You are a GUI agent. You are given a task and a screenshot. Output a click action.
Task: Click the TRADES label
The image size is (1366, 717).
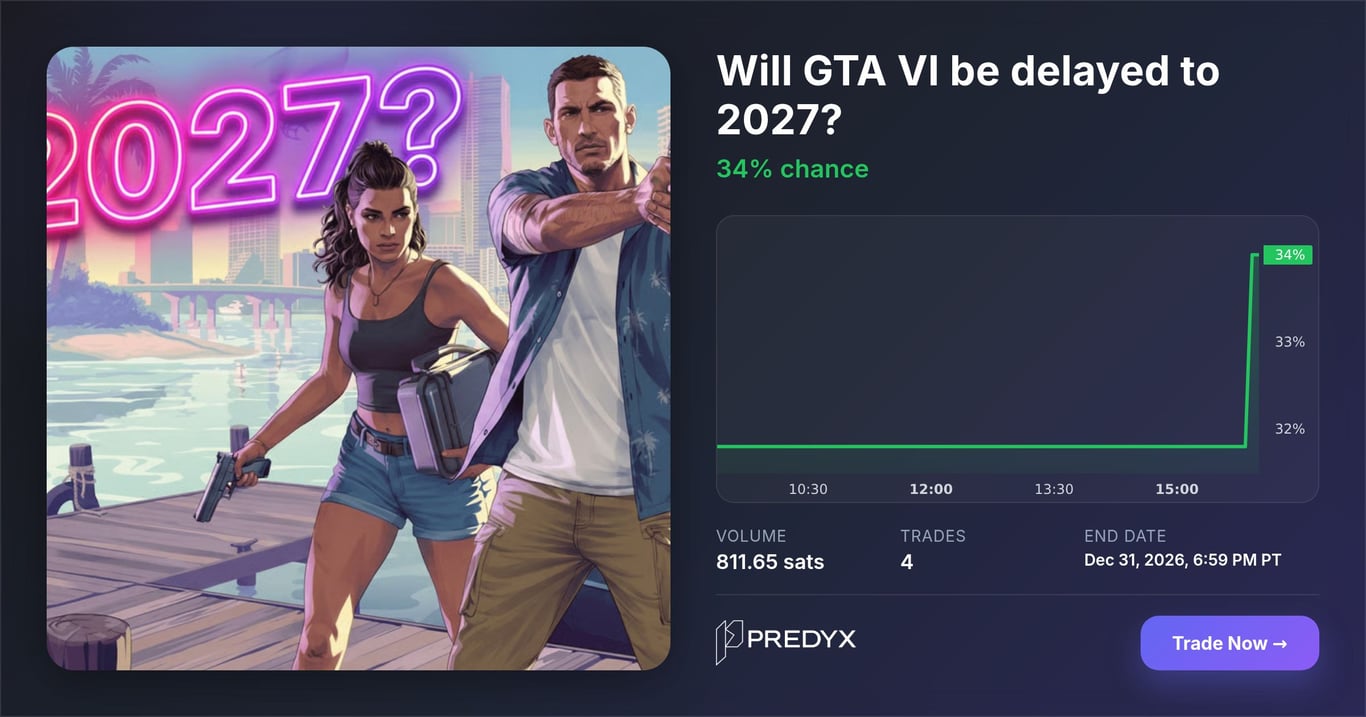(x=932, y=536)
